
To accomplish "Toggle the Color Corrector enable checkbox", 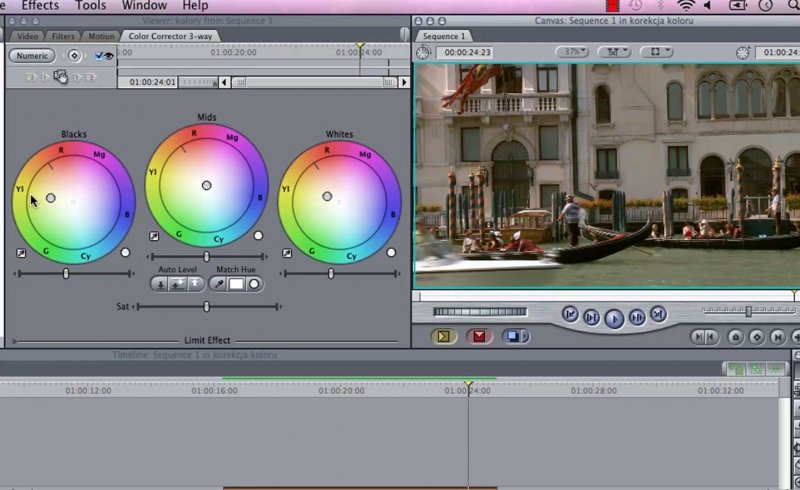I will (x=99, y=56).
